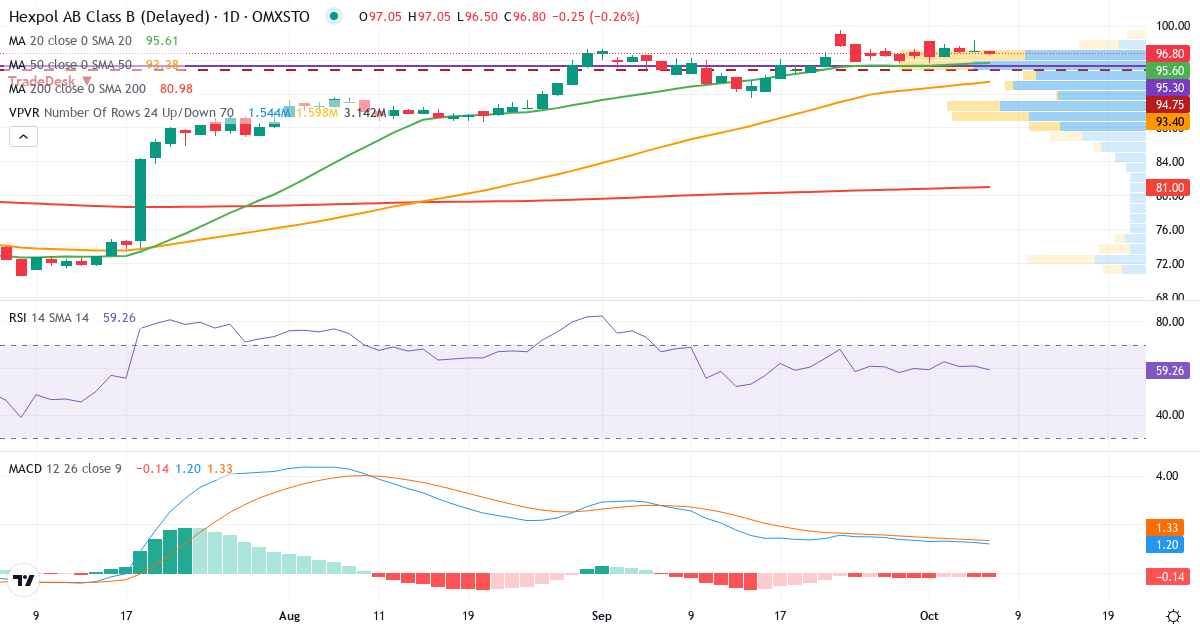The image size is (1200, 630).
Task: Click the -0.14 histogram axis label
Action: (x=1170, y=575)
